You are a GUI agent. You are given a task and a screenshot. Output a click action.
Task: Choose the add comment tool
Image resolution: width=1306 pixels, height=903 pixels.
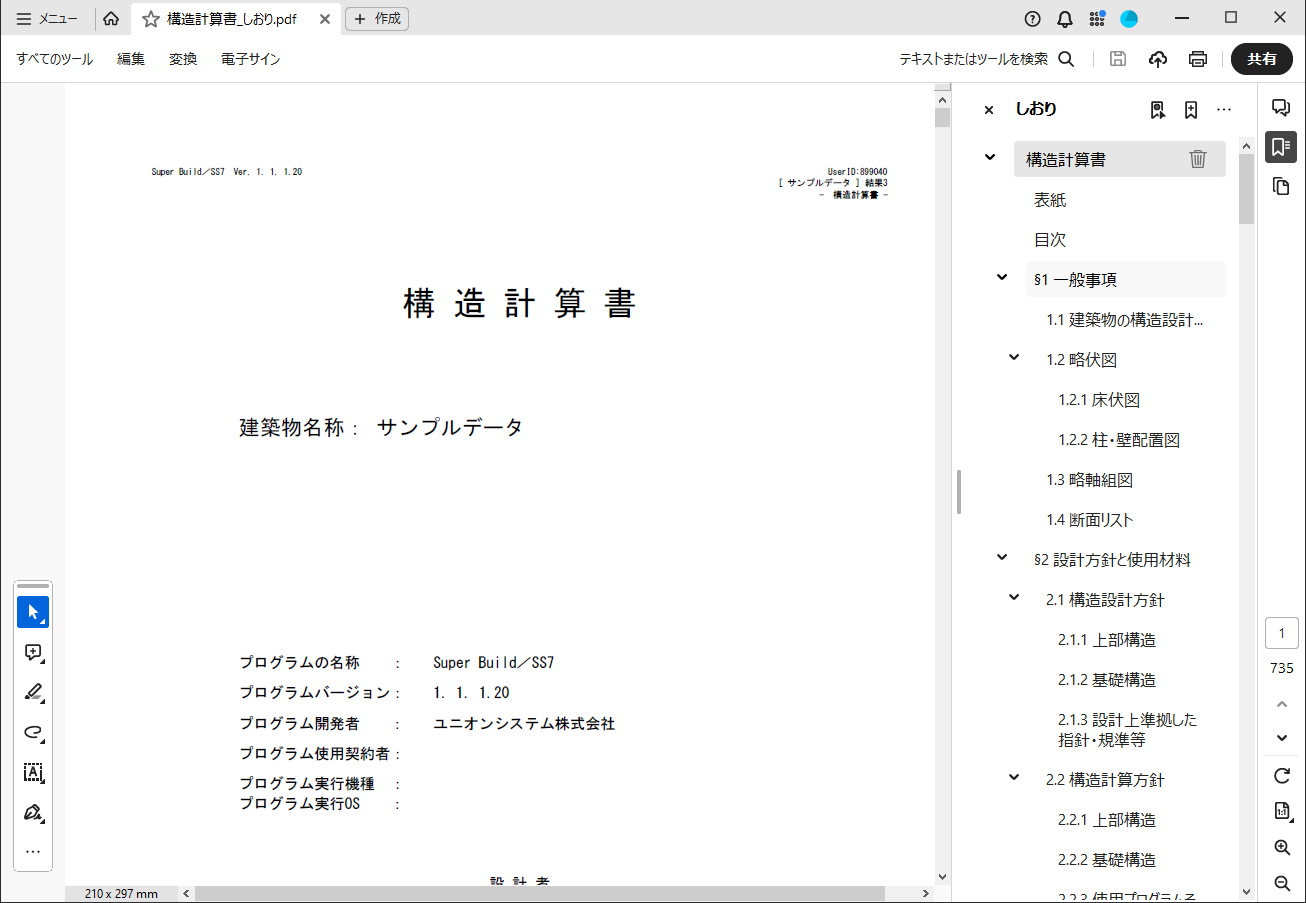pos(33,652)
